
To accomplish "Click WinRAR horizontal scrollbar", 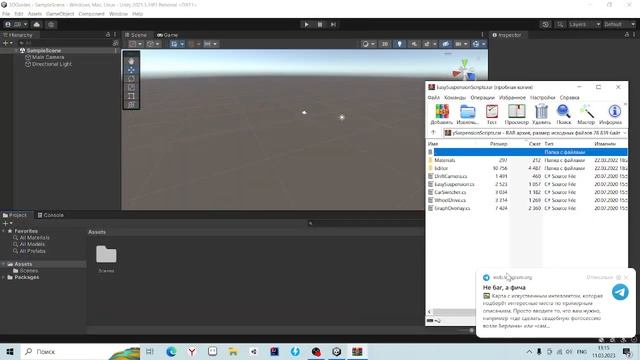I will pos(453,312).
